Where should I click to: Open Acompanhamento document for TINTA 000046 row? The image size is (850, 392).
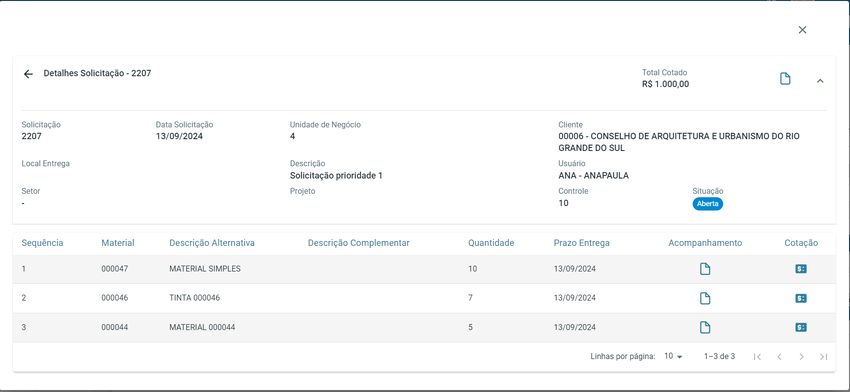coord(705,298)
